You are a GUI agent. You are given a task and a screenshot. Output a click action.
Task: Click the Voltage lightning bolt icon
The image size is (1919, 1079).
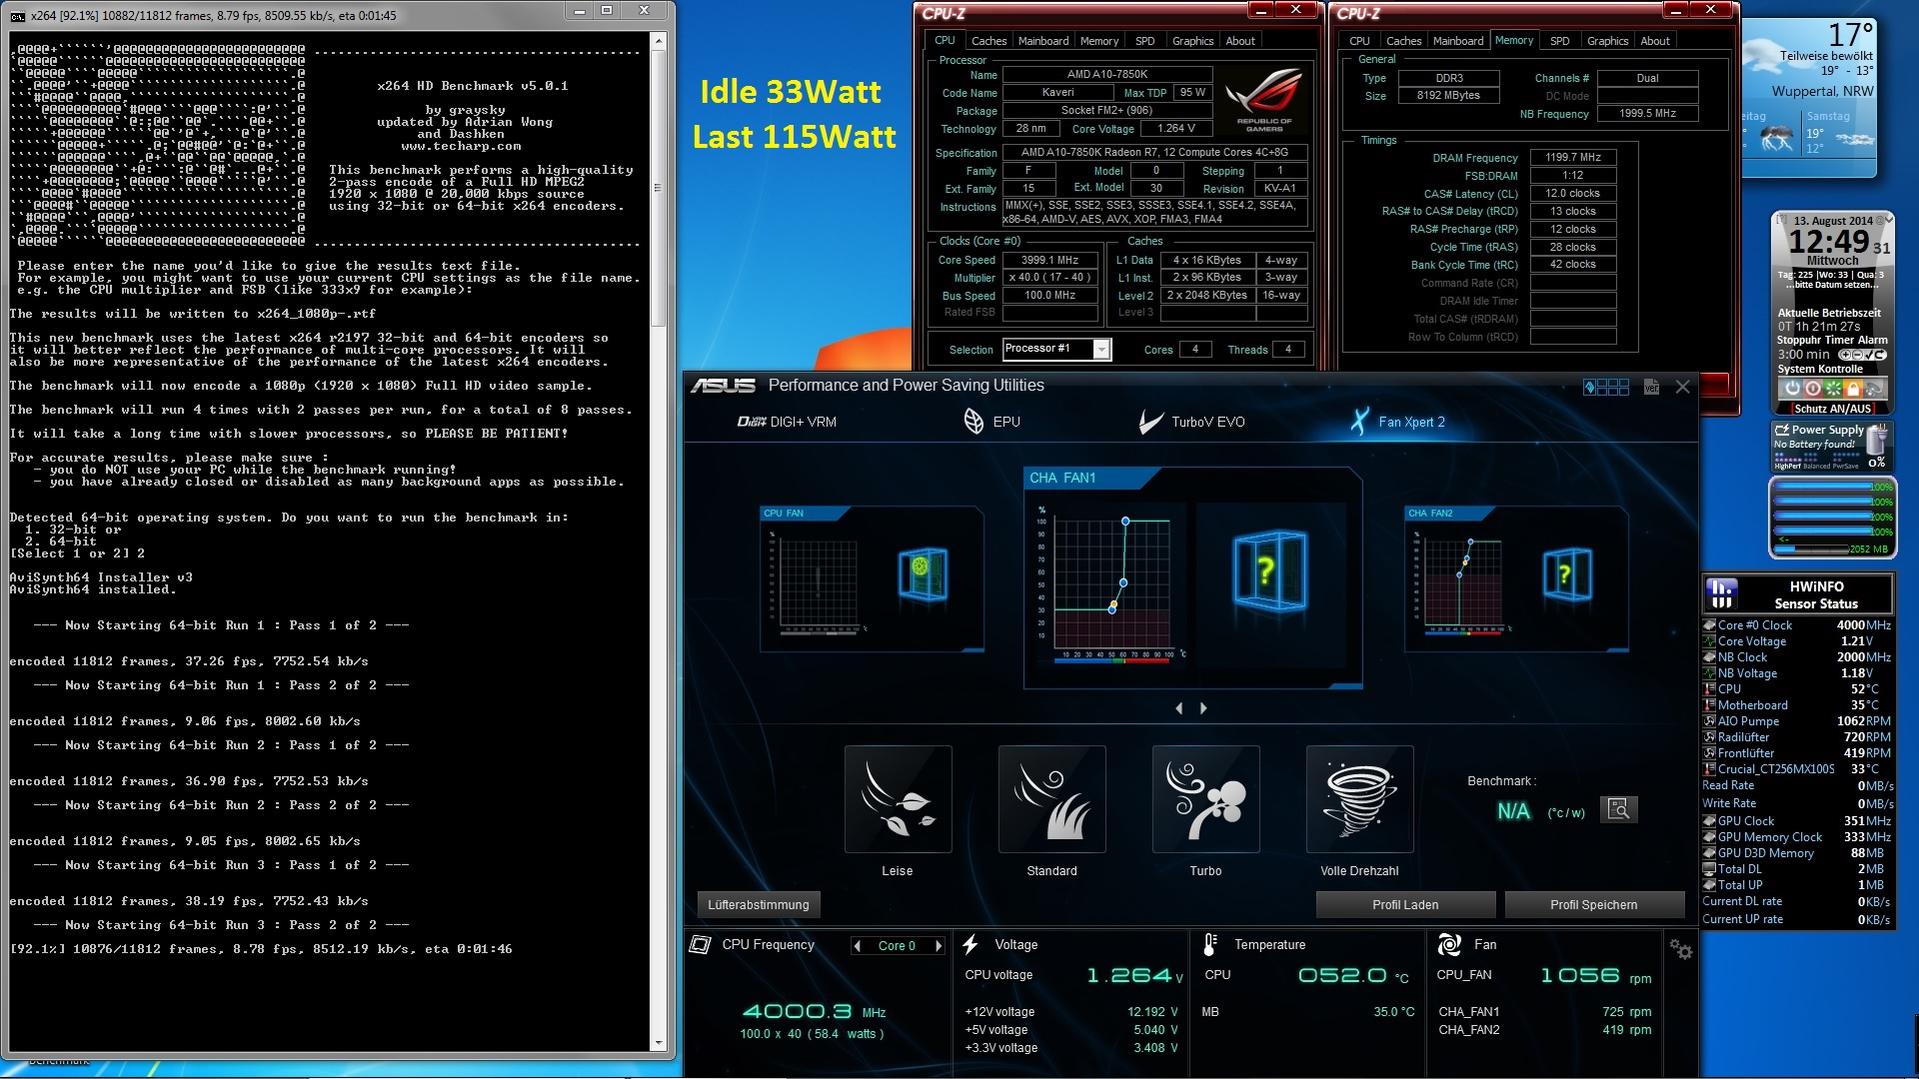coord(970,944)
